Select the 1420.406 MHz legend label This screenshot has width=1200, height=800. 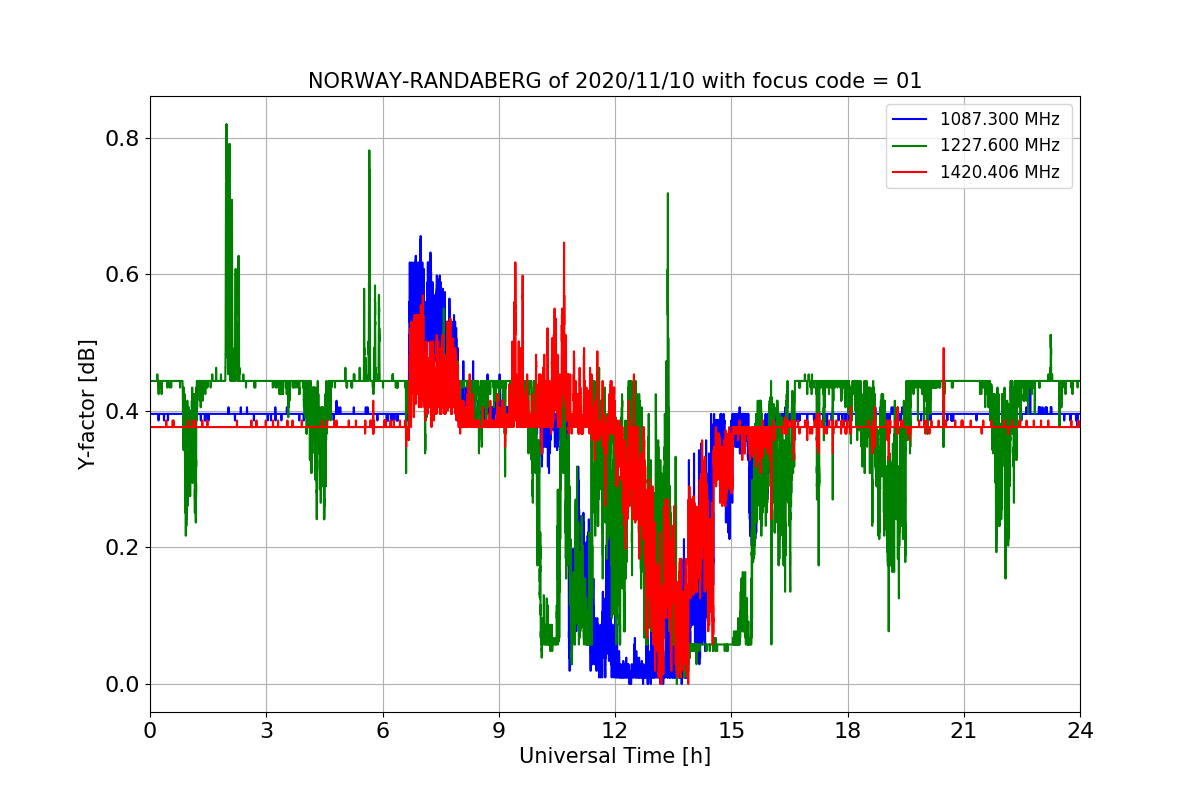coord(1000,172)
